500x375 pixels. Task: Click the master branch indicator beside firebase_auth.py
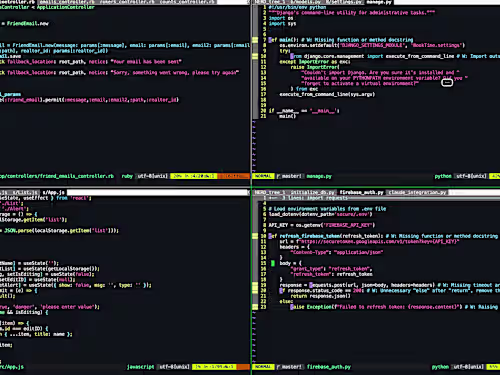(290, 367)
